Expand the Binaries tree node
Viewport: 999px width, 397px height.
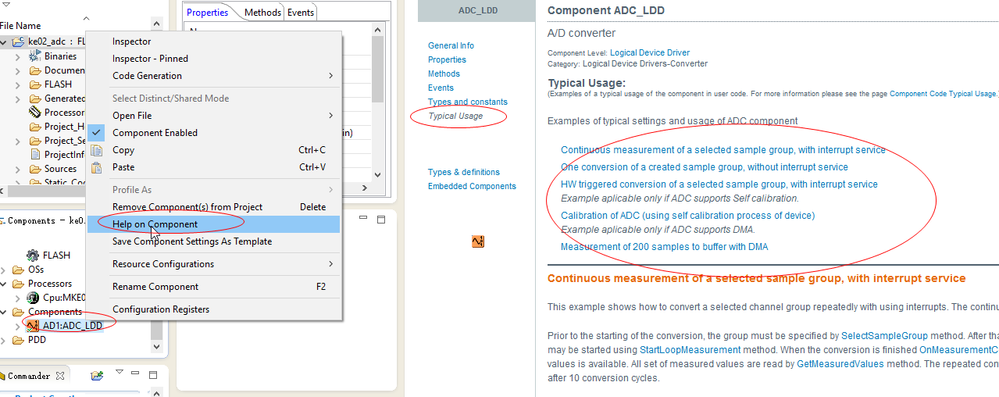(18, 56)
